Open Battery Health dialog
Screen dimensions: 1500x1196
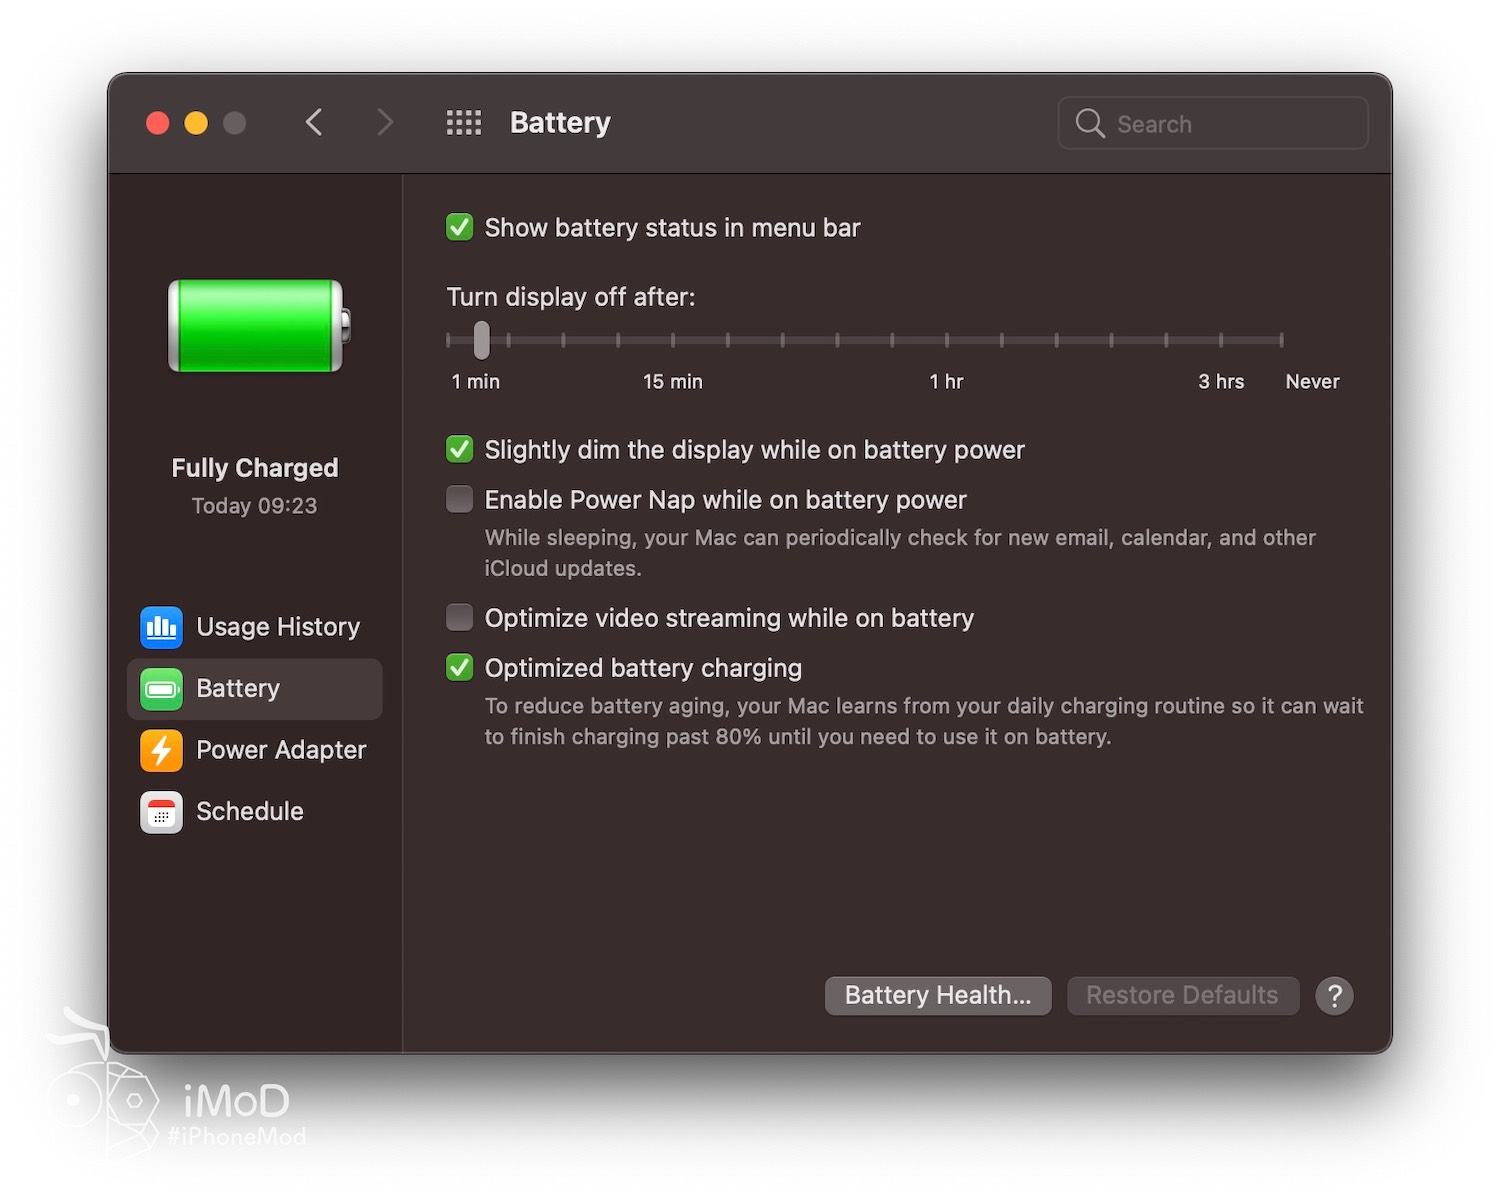point(937,995)
